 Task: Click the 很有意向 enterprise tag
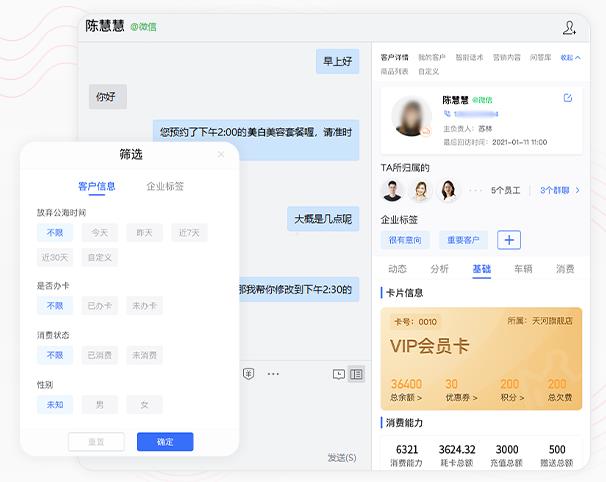(405, 240)
